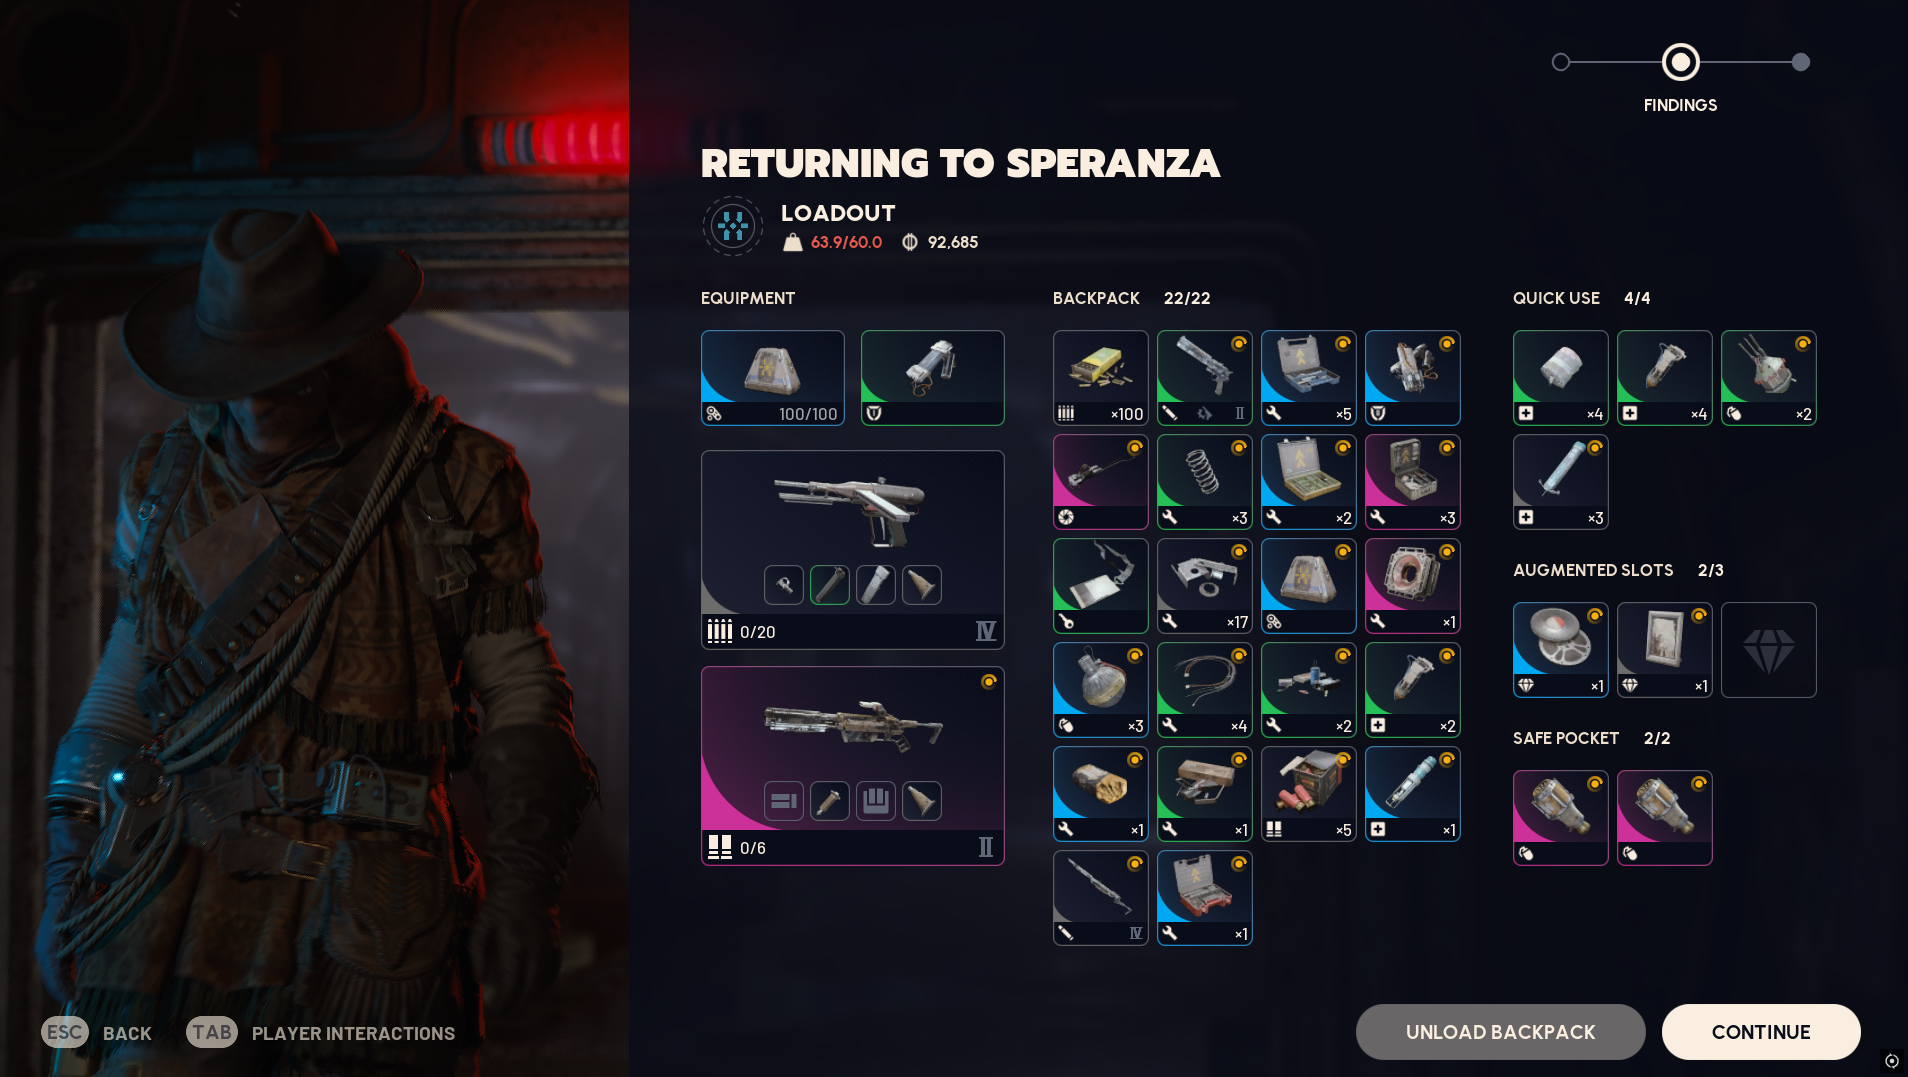Image resolution: width=1908 pixels, height=1077 pixels.
Task: Select the Findings progress step
Action: (1680, 62)
